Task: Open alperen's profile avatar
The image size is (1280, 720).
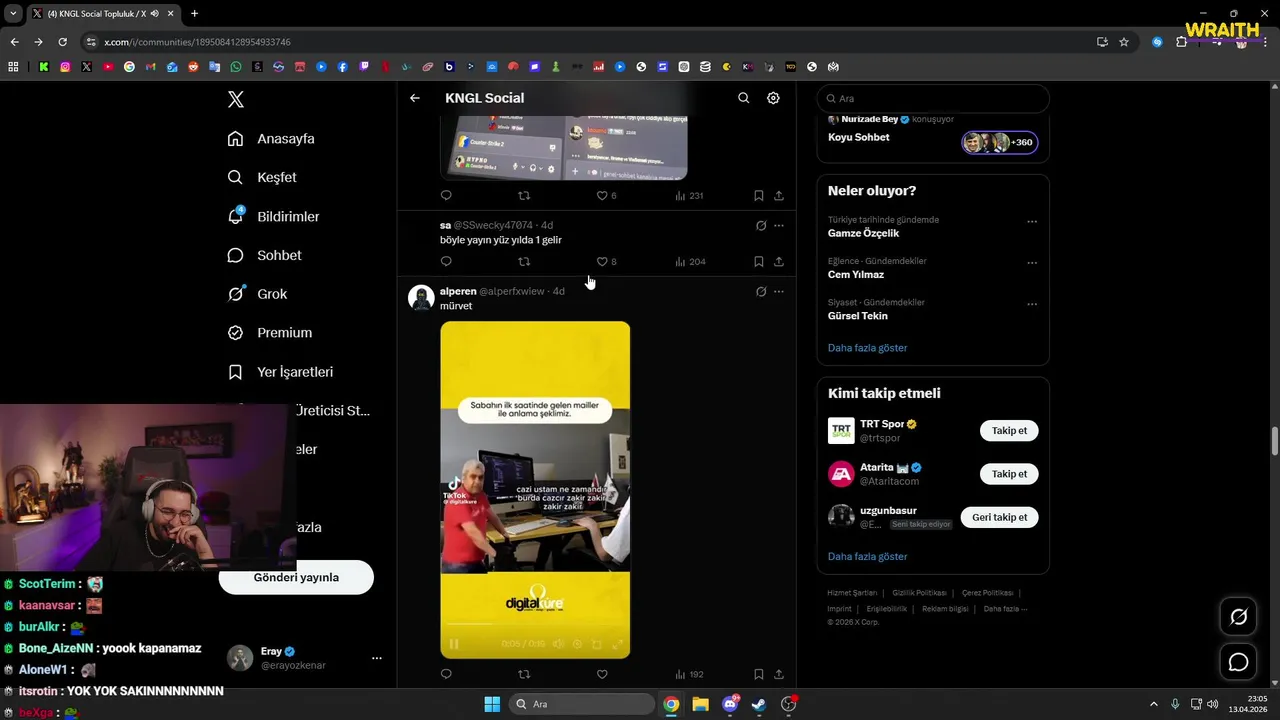Action: [421, 298]
